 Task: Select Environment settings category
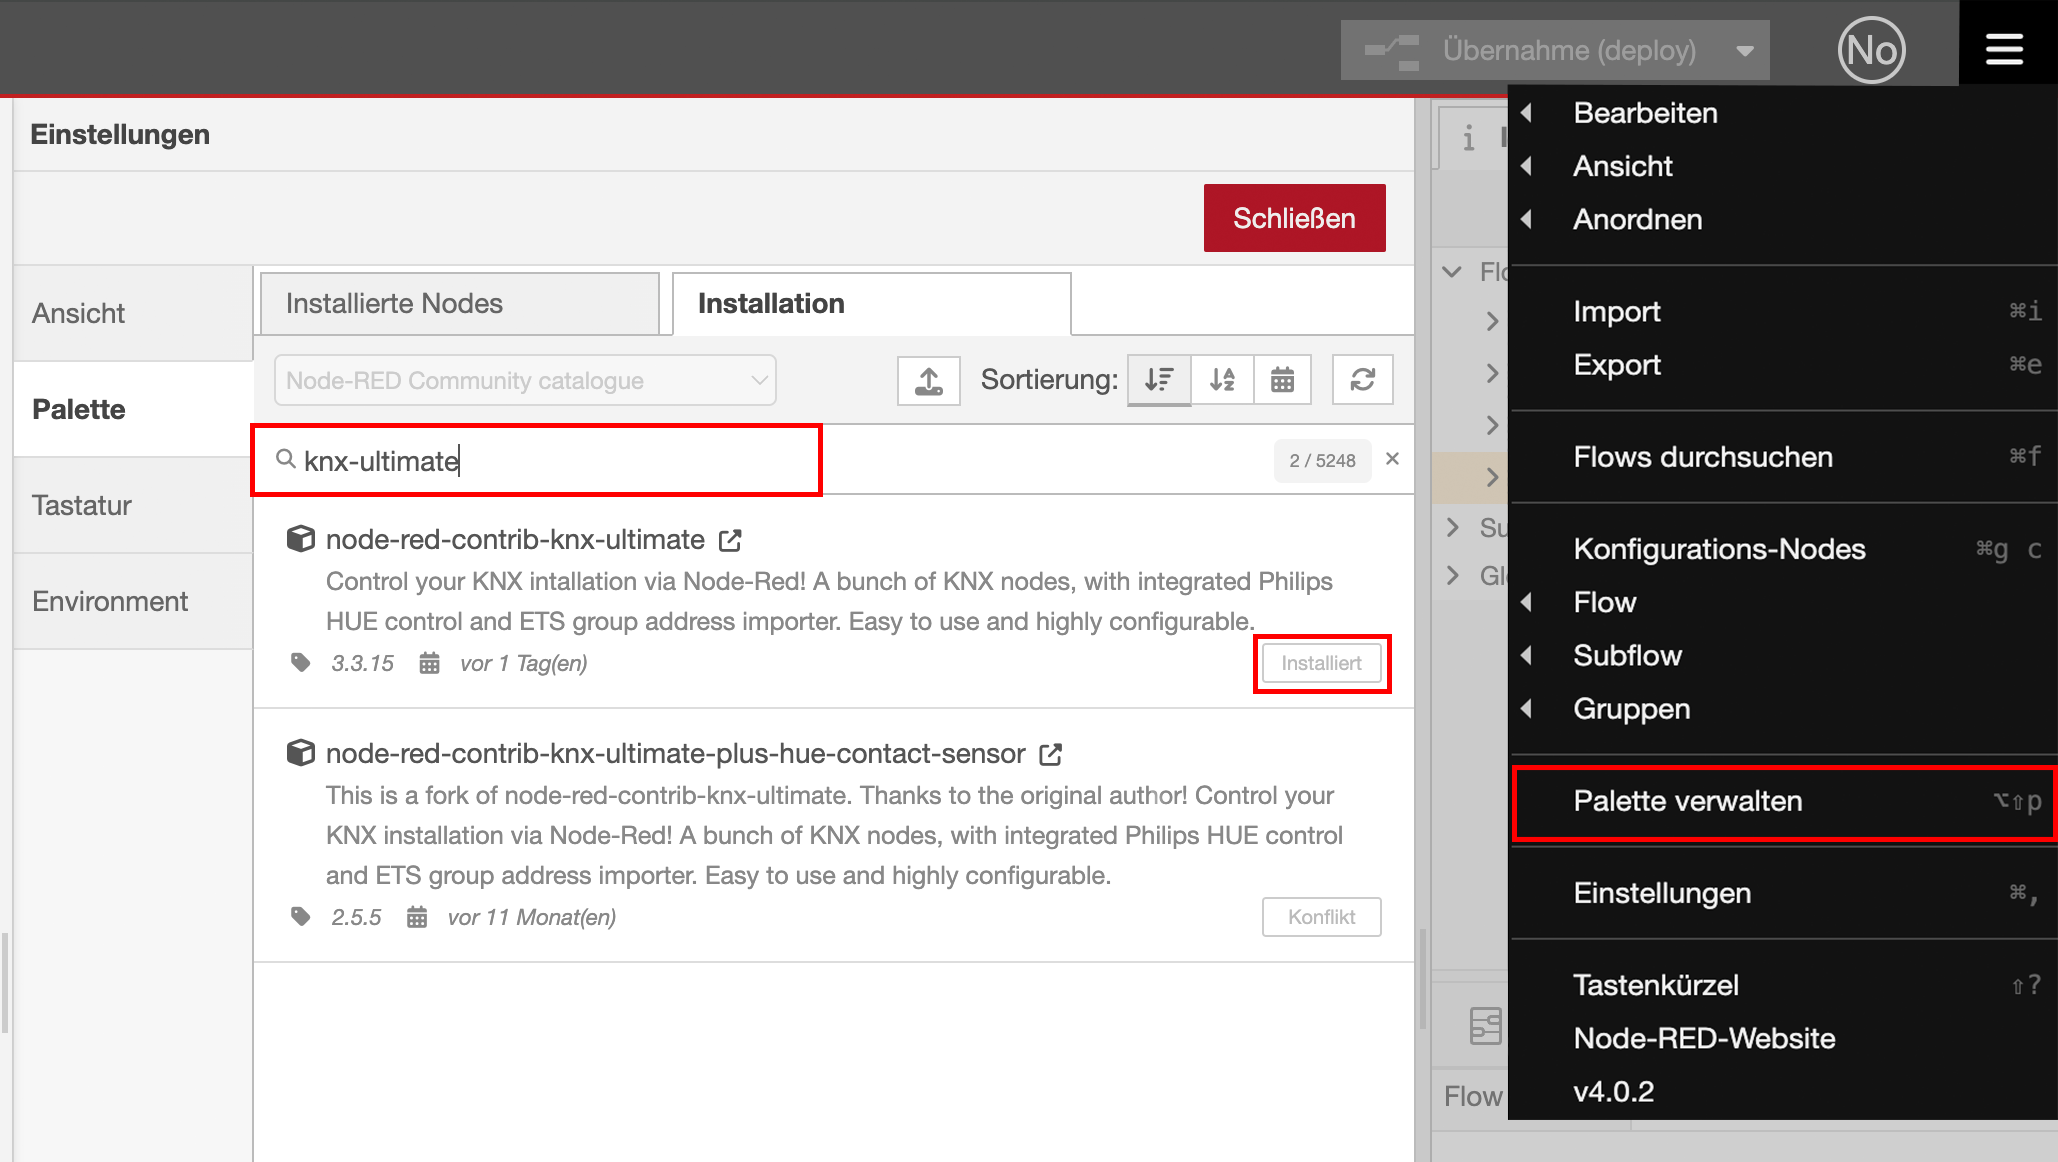point(132,601)
